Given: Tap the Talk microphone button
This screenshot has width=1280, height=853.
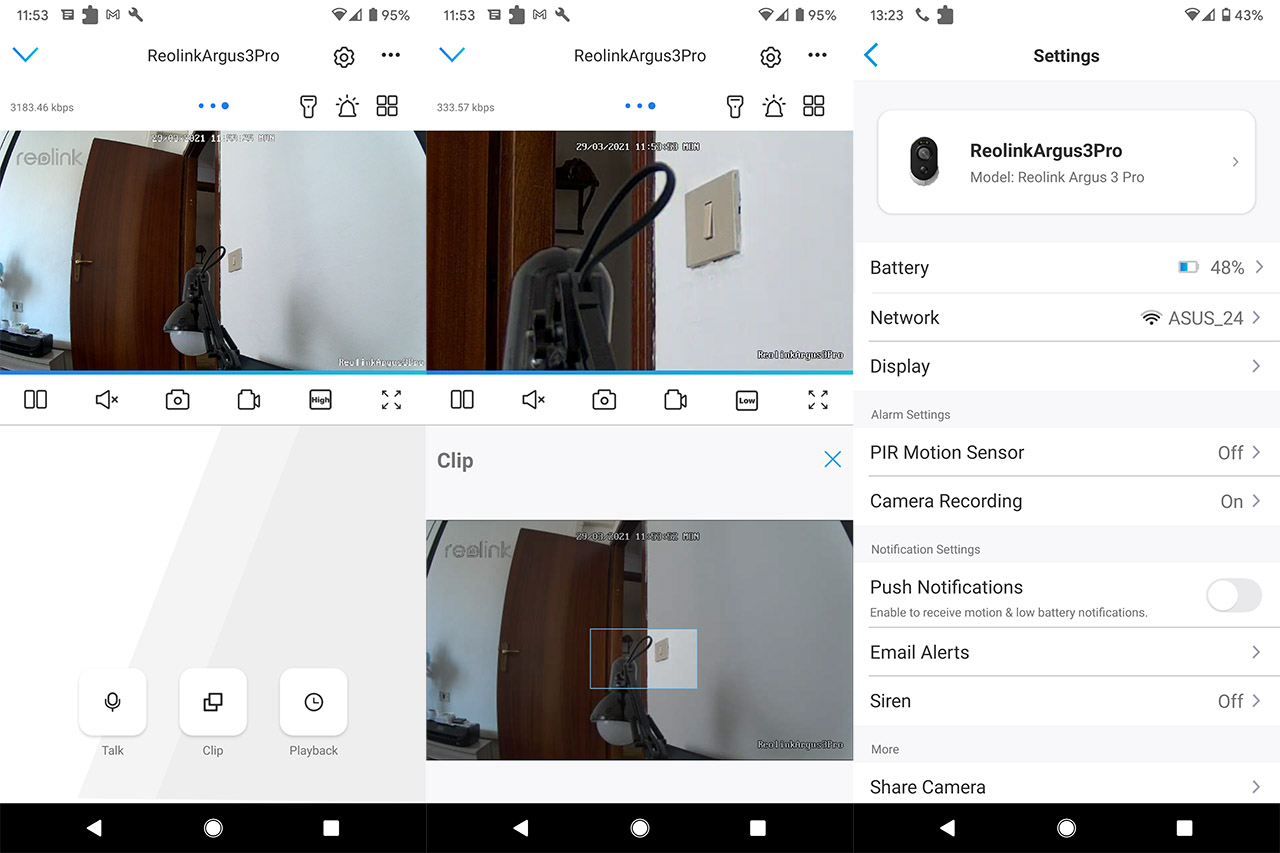Looking at the screenshot, I should coord(113,702).
